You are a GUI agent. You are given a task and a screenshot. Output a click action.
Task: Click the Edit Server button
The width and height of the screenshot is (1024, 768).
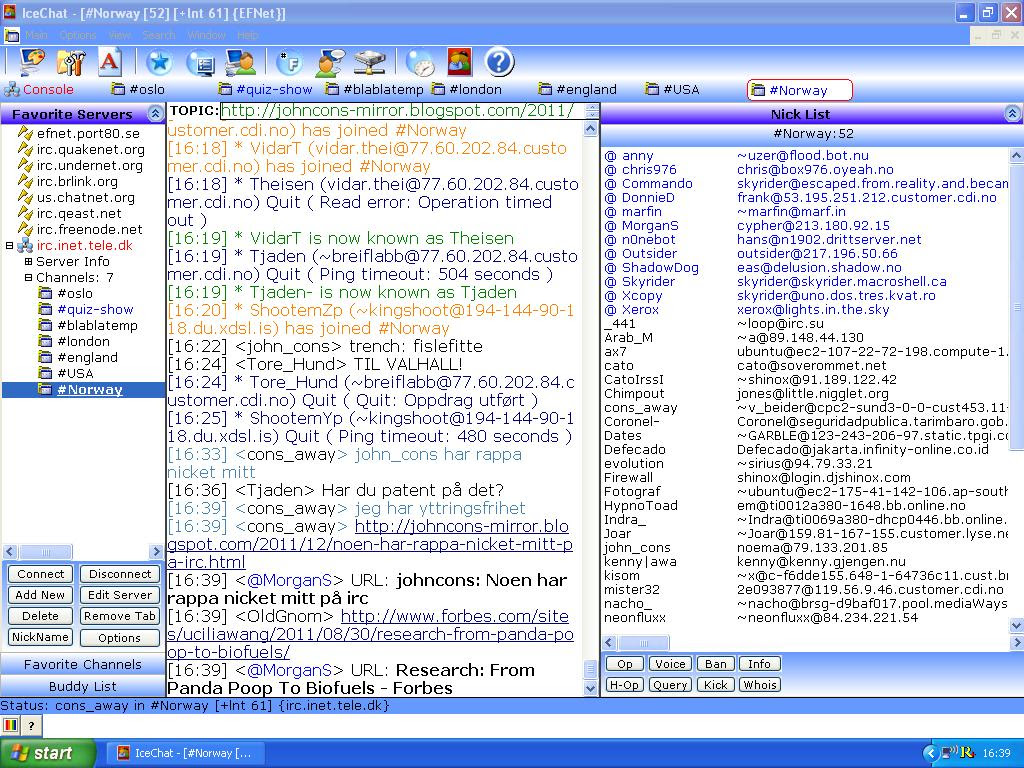120,595
